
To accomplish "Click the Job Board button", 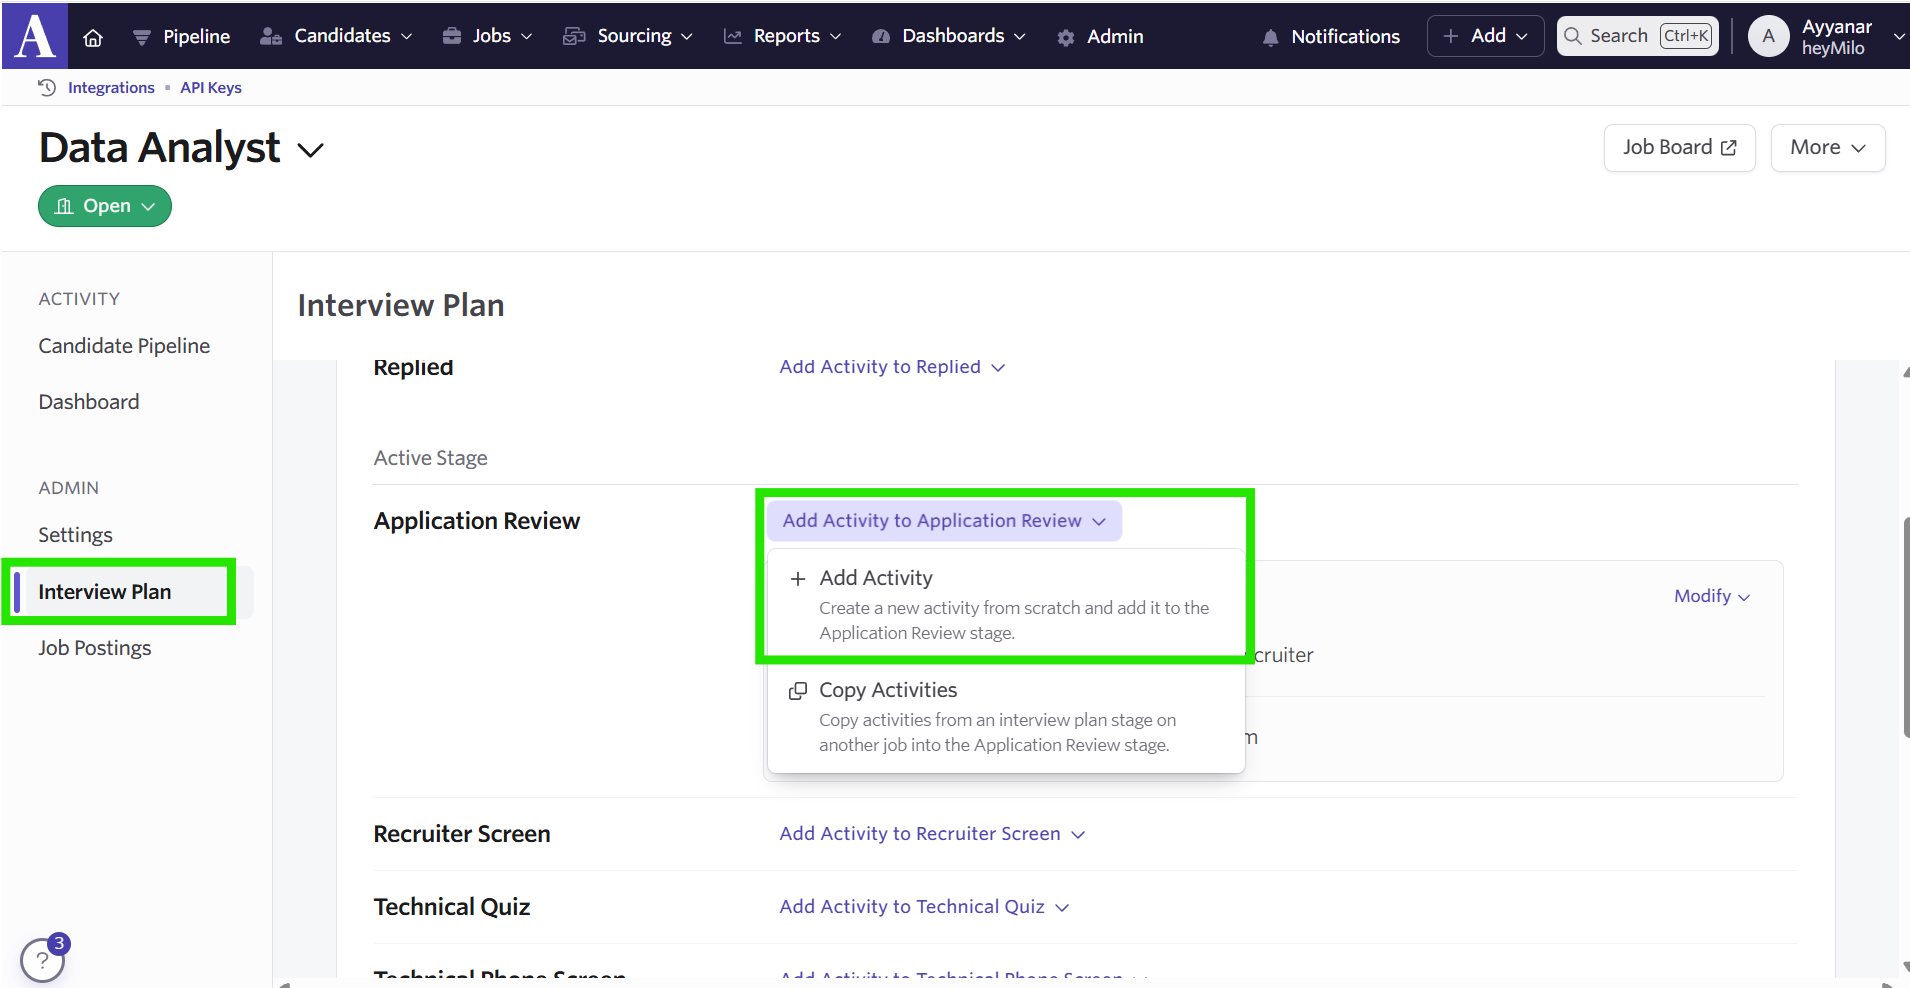I will click(1679, 148).
